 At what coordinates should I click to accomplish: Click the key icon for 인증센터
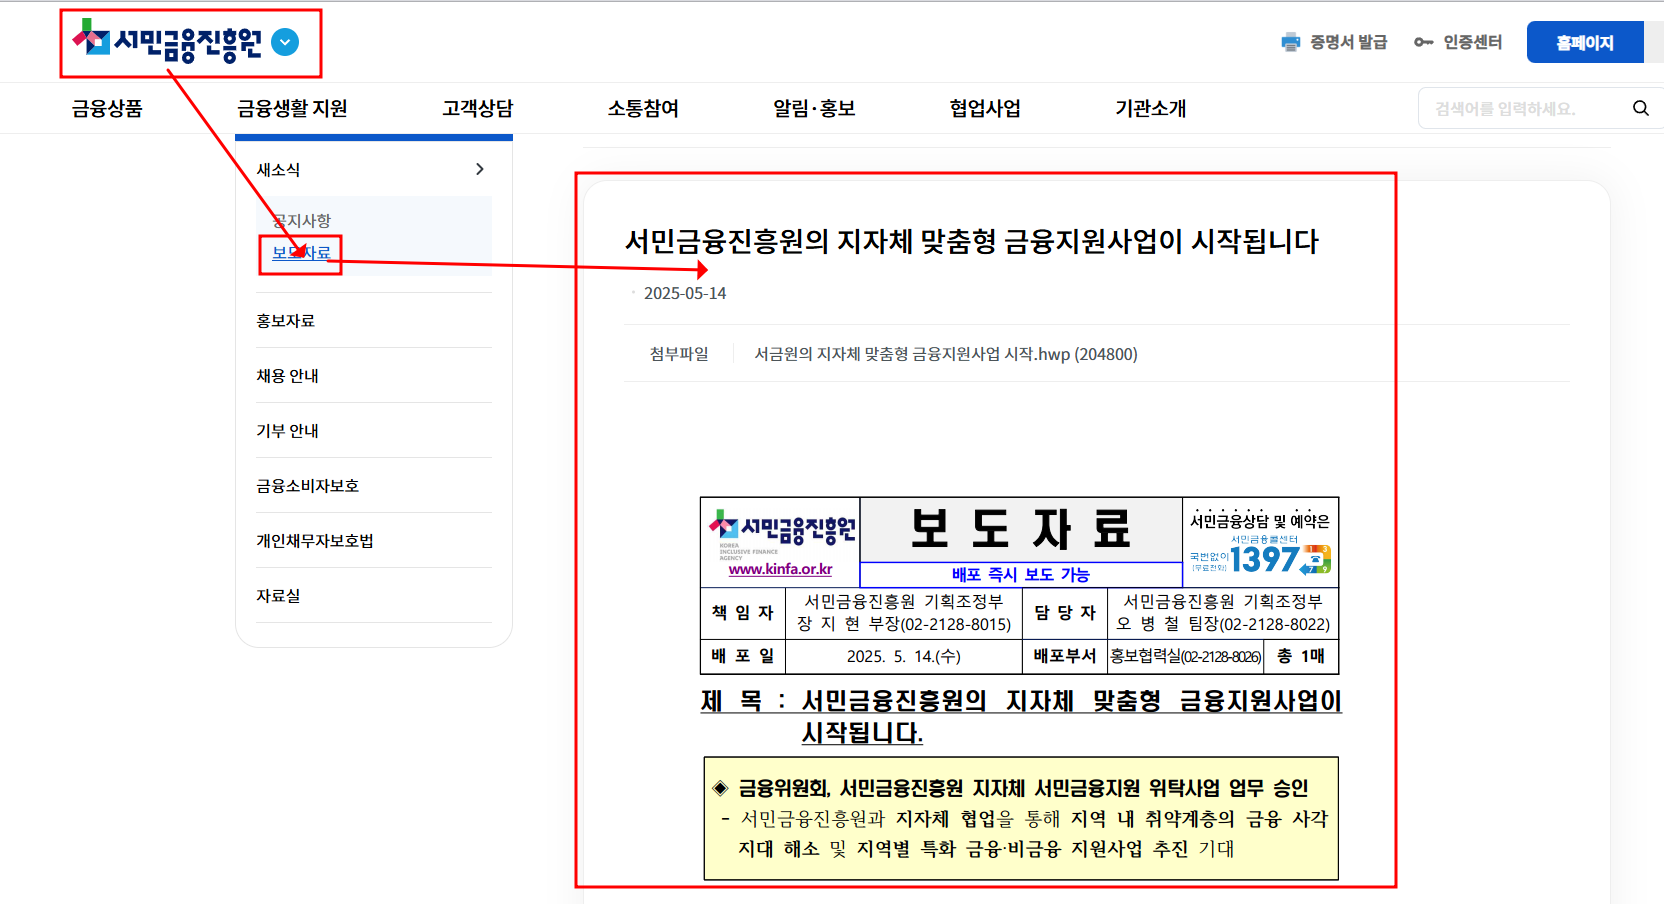click(x=1423, y=42)
